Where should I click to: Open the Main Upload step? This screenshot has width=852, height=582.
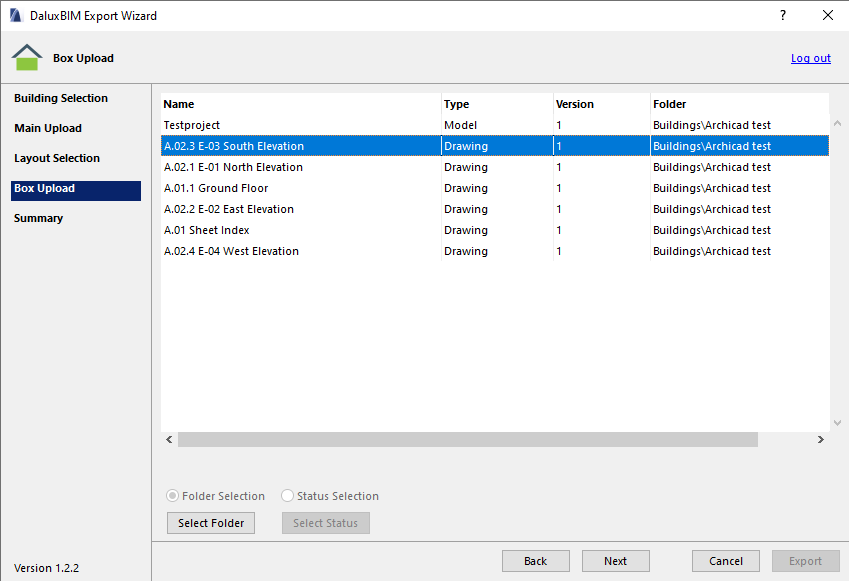(48, 128)
